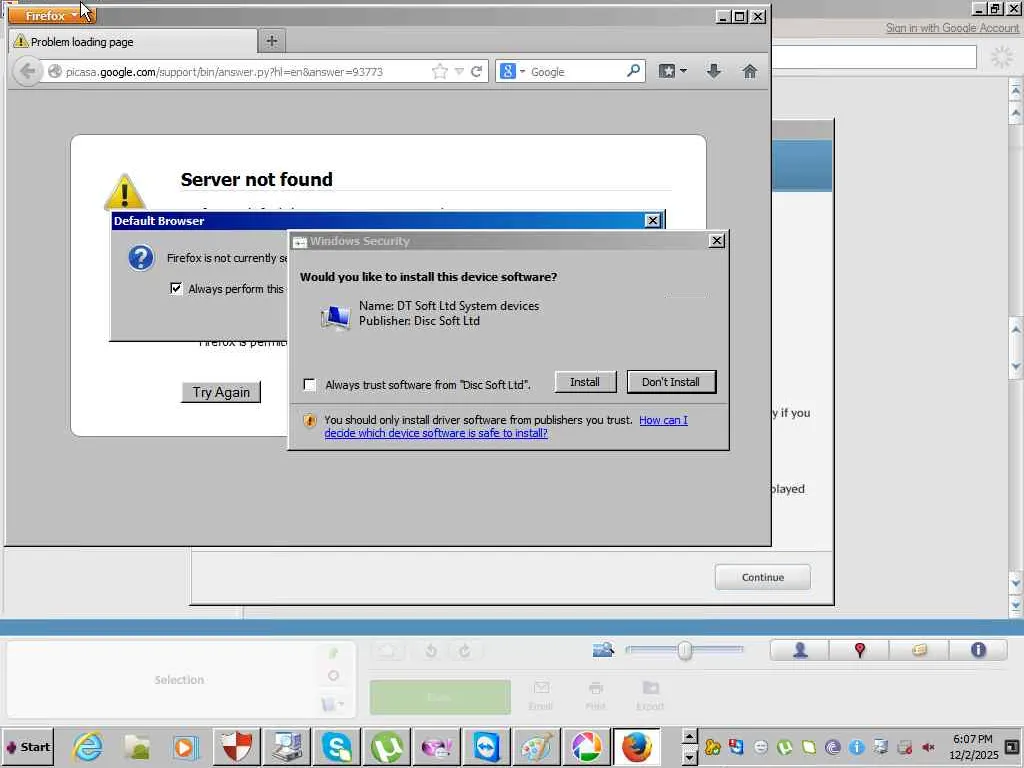Screen dimensions: 1024x768
Task: Expand search engine selector dropdown
Action: [x=522, y=71]
